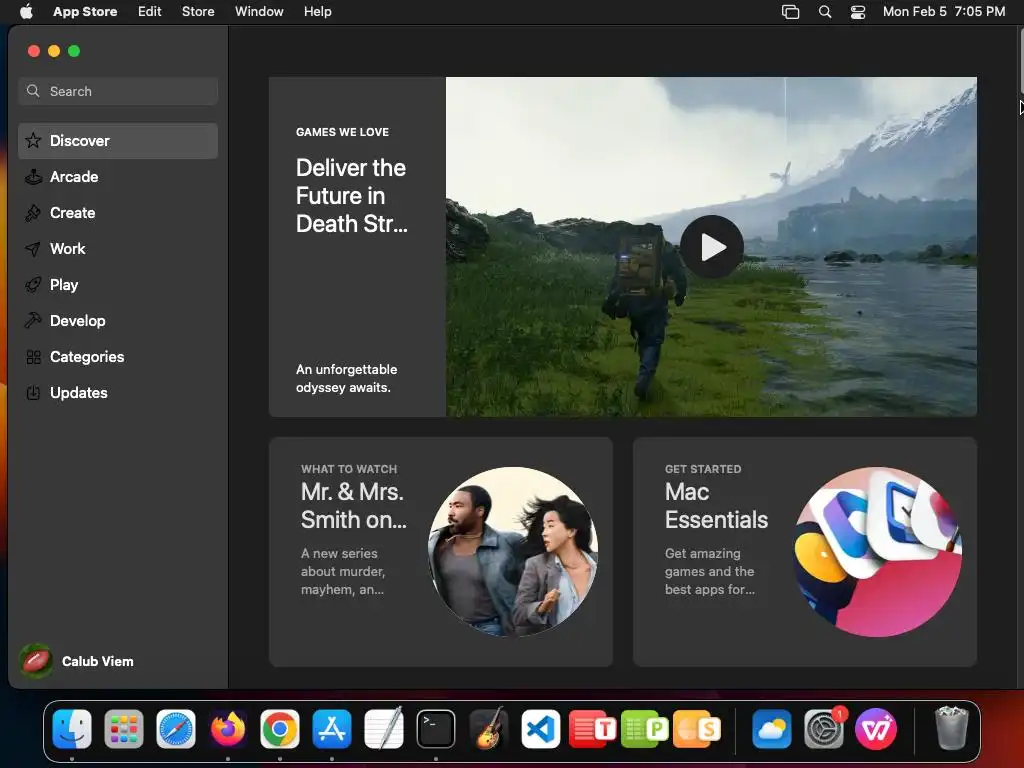Click "An unforgettable odyssey awaits." text
The image size is (1024, 768).
[x=346, y=378]
